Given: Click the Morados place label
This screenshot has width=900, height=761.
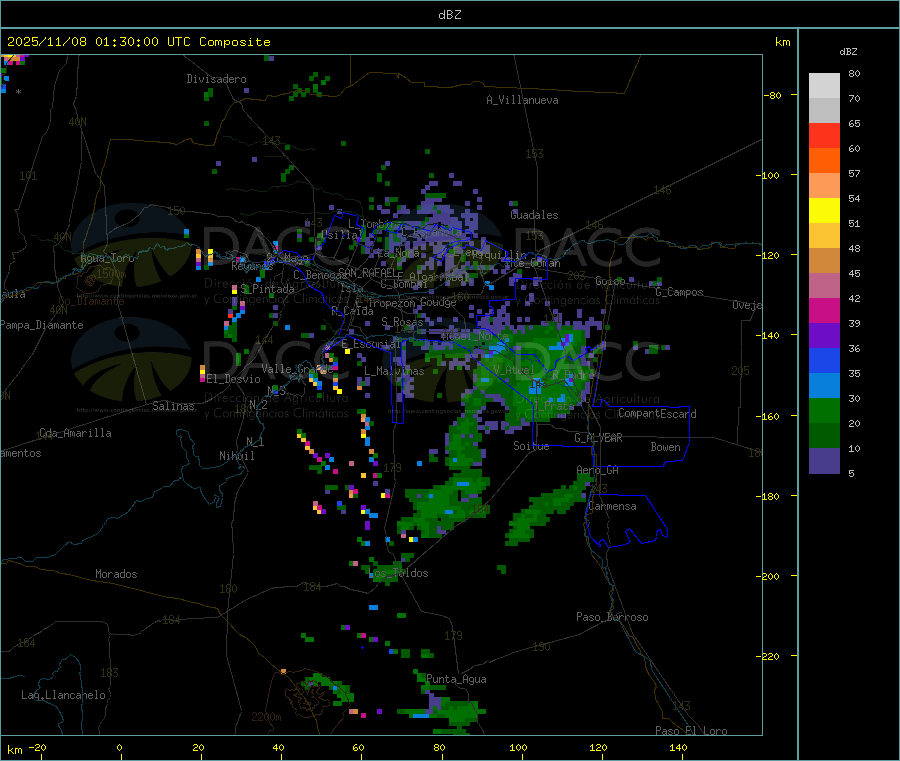Looking at the screenshot, I should [116, 574].
